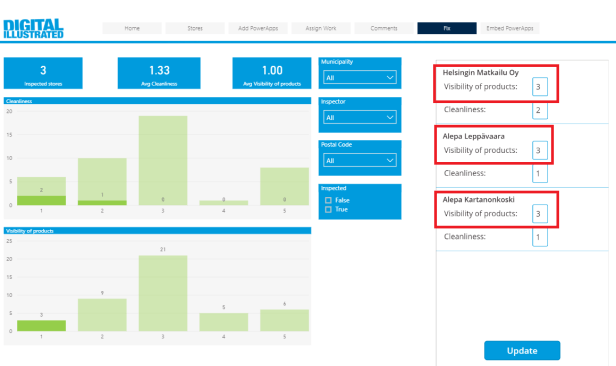Click the Digital Illustrated logo
This screenshot has width=616, height=366.
click(x=33, y=29)
